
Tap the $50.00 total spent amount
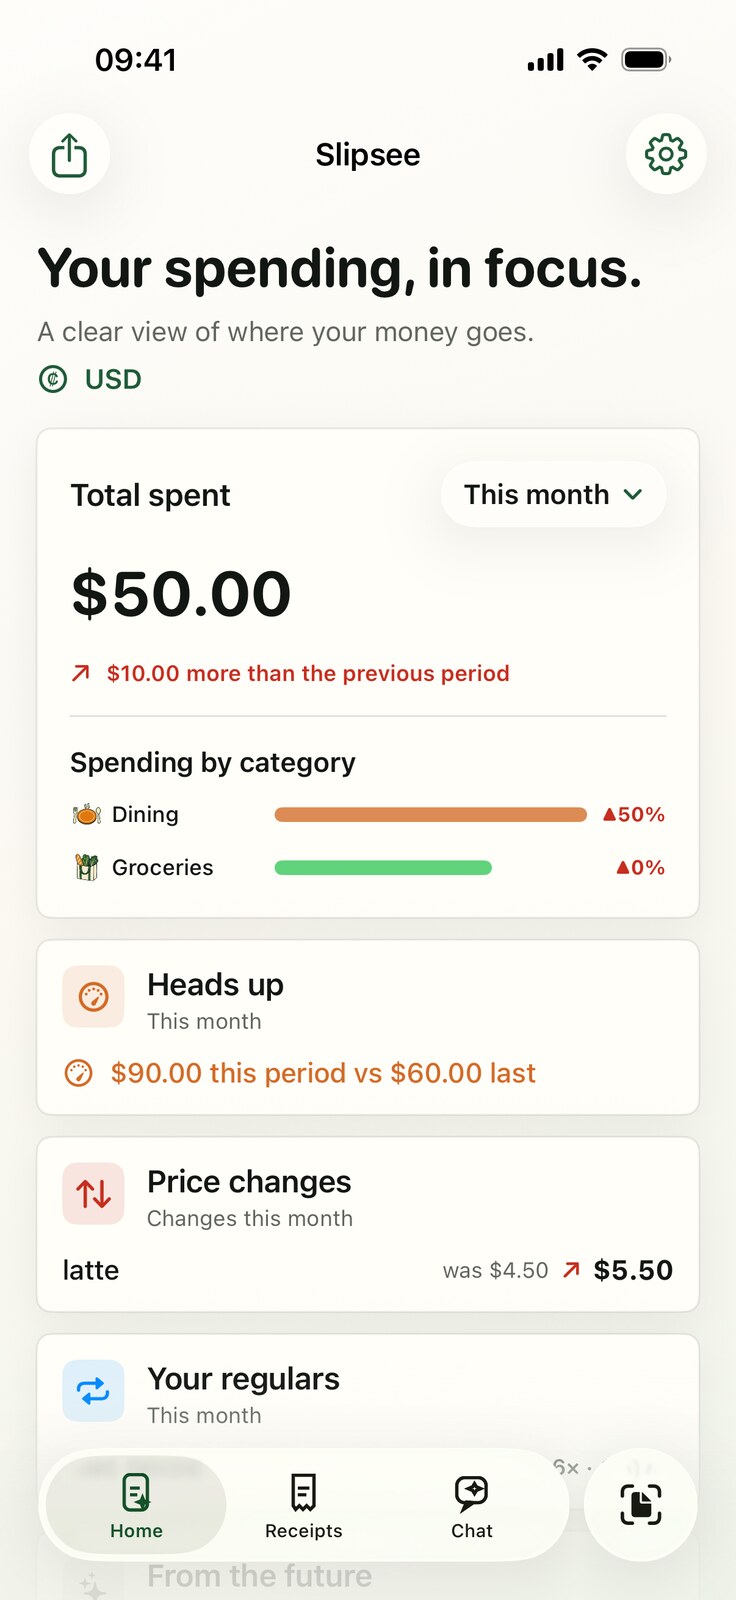click(181, 594)
